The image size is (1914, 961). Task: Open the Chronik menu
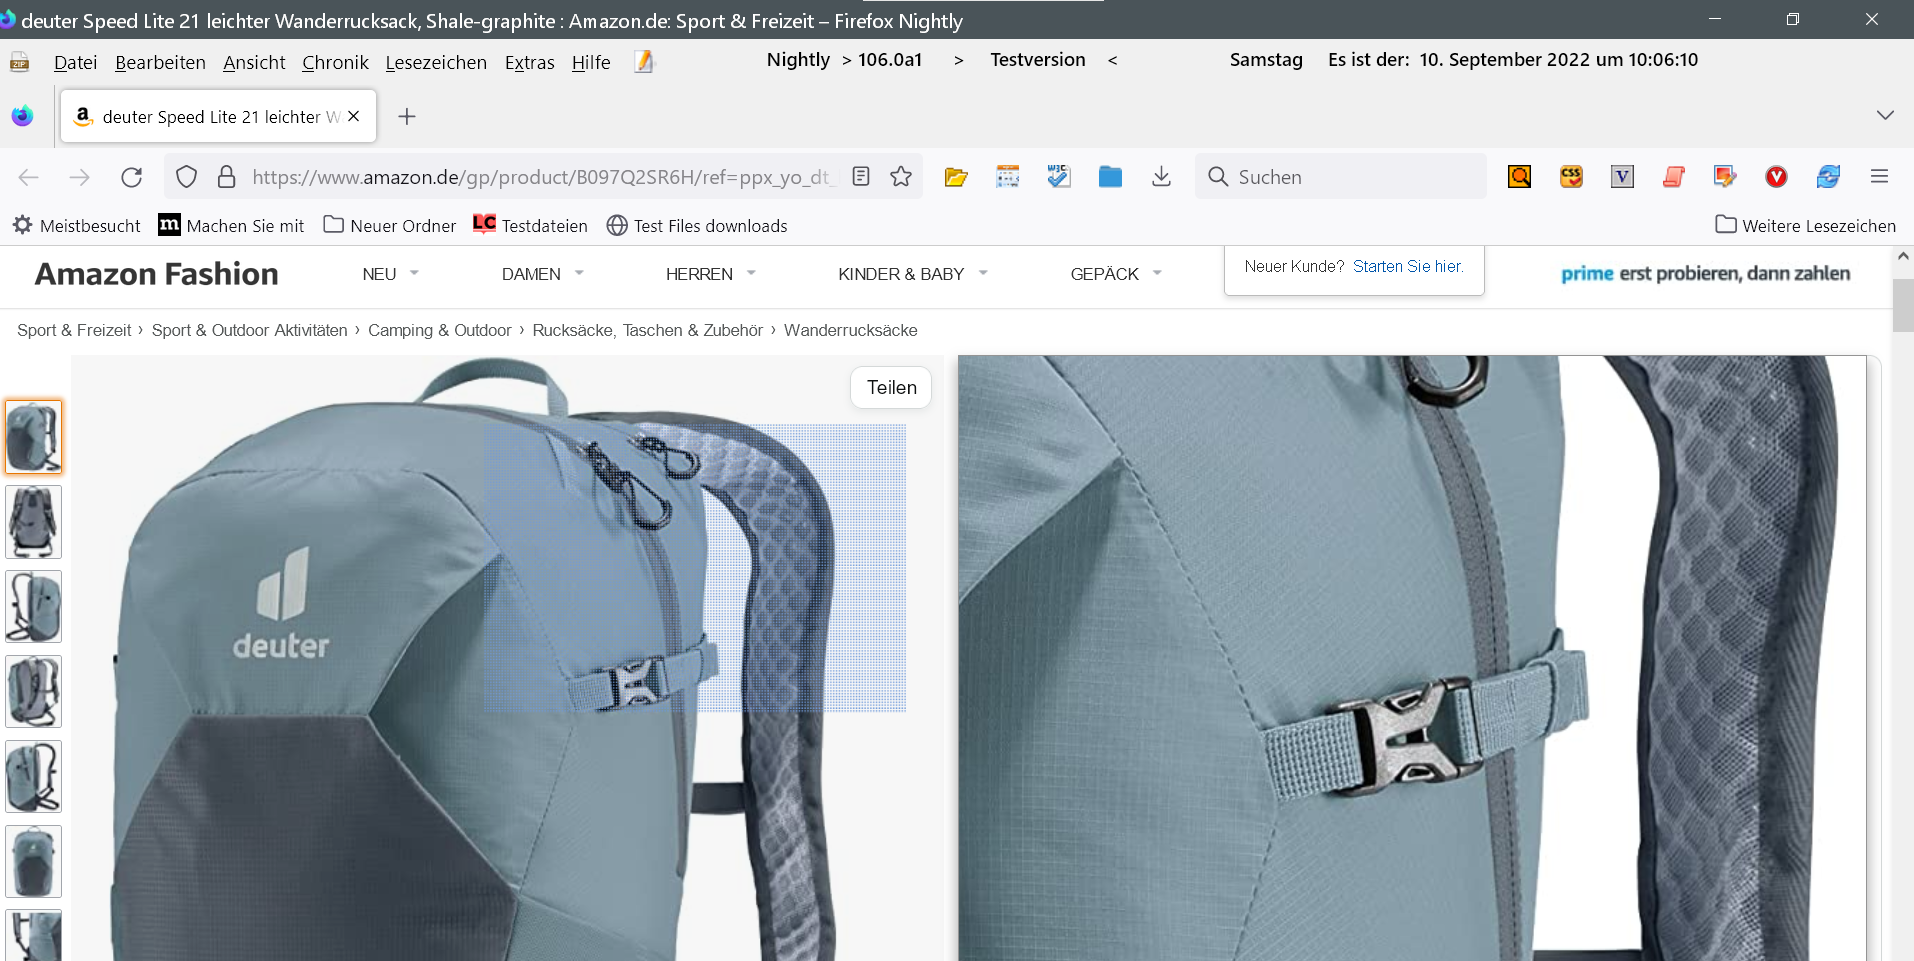(x=335, y=63)
